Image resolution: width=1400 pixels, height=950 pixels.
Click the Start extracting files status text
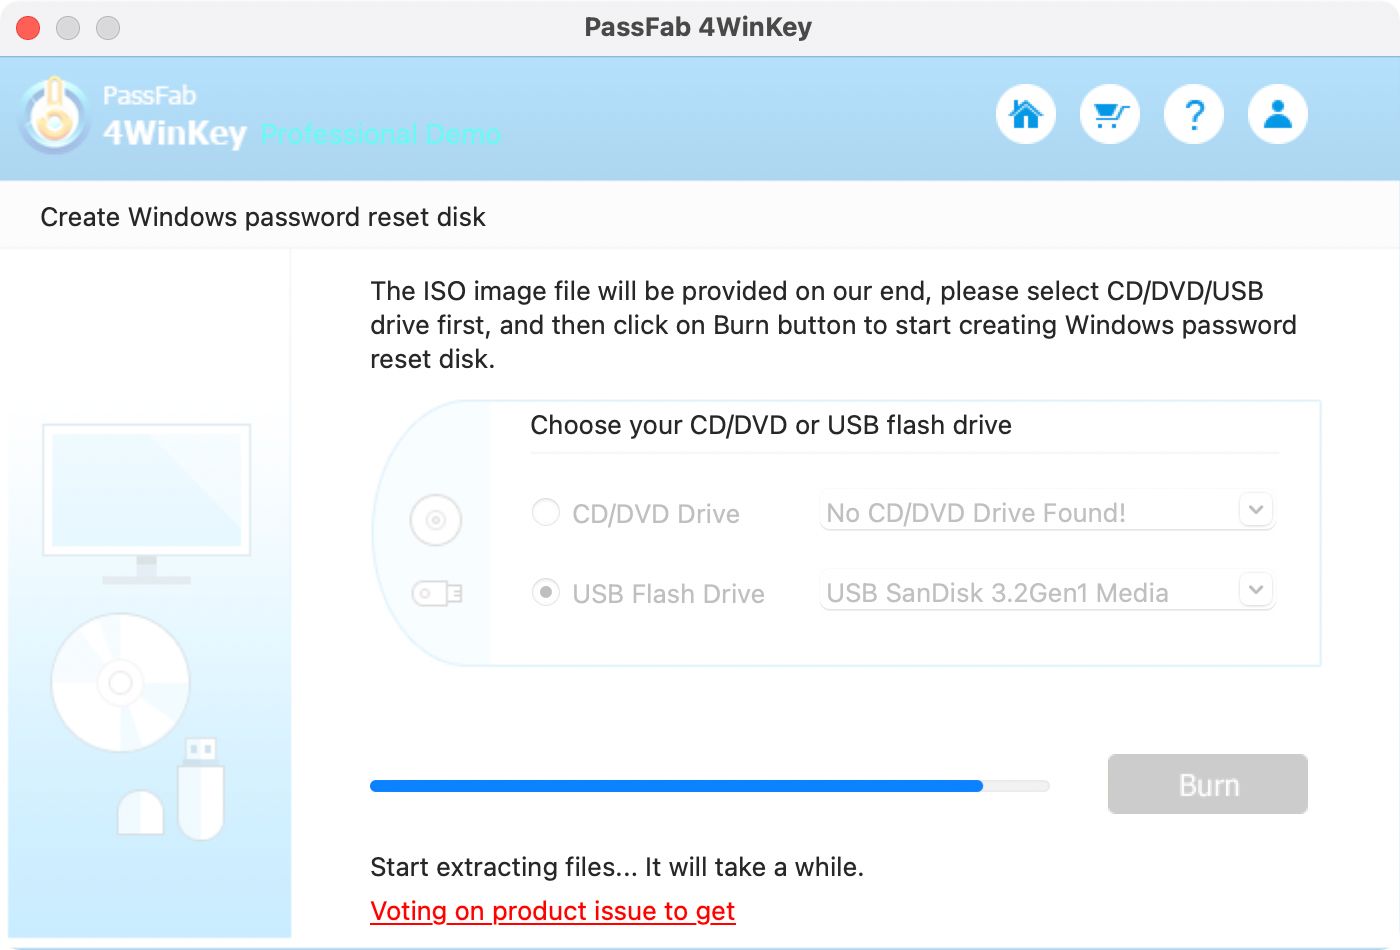pyautogui.click(x=616, y=867)
